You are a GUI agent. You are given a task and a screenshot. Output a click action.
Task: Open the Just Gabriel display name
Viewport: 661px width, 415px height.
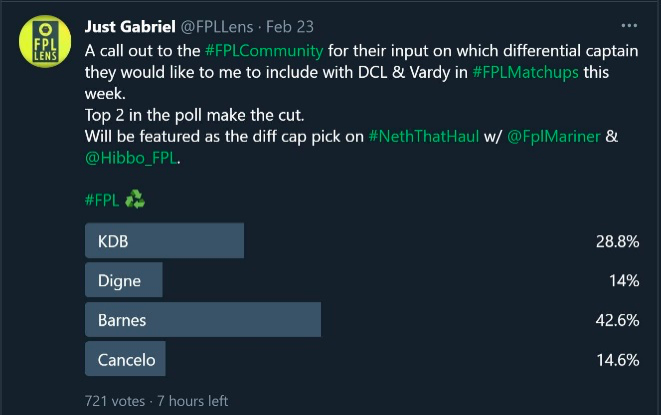click(130, 27)
